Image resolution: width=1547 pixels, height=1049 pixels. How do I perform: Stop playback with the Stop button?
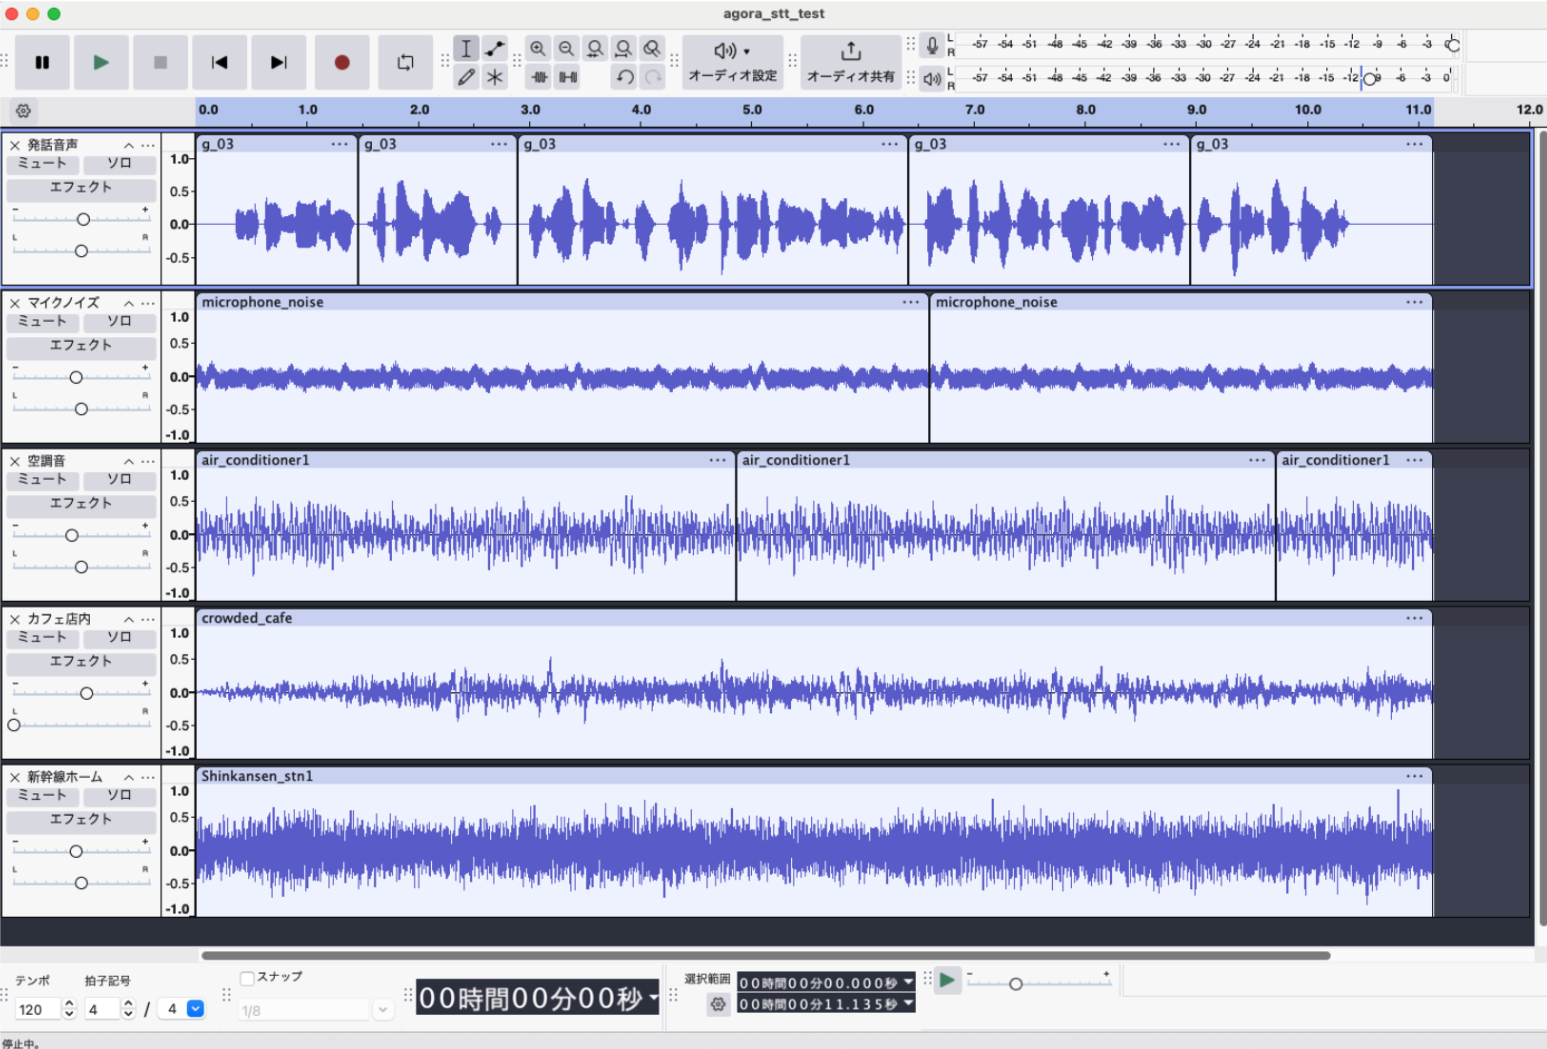click(x=160, y=62)
